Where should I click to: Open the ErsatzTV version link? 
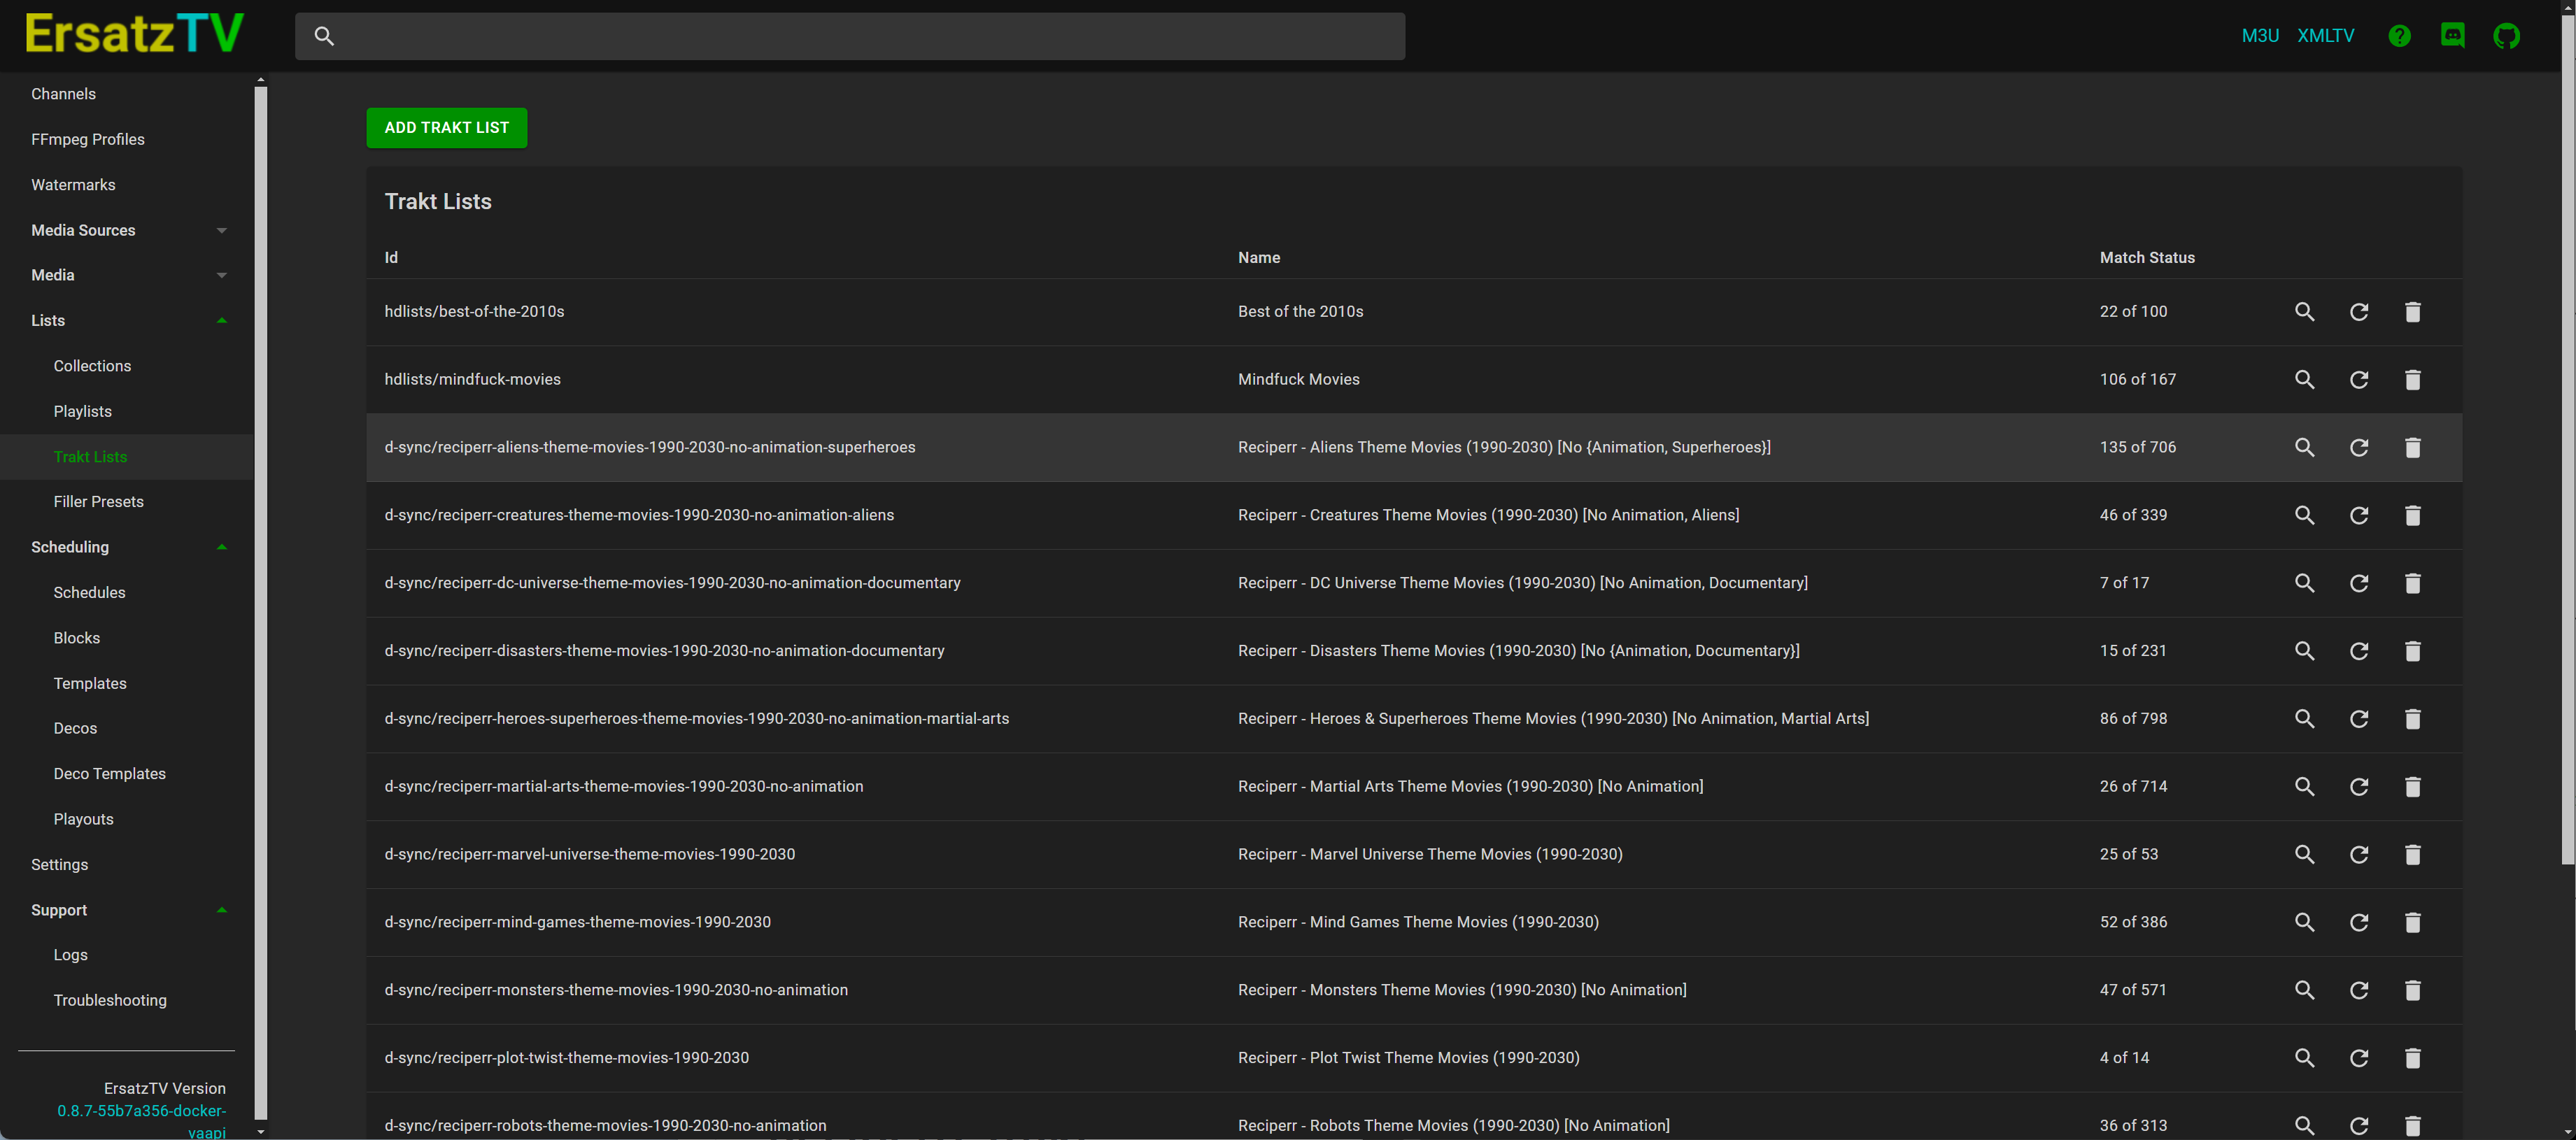(141, 1122)
